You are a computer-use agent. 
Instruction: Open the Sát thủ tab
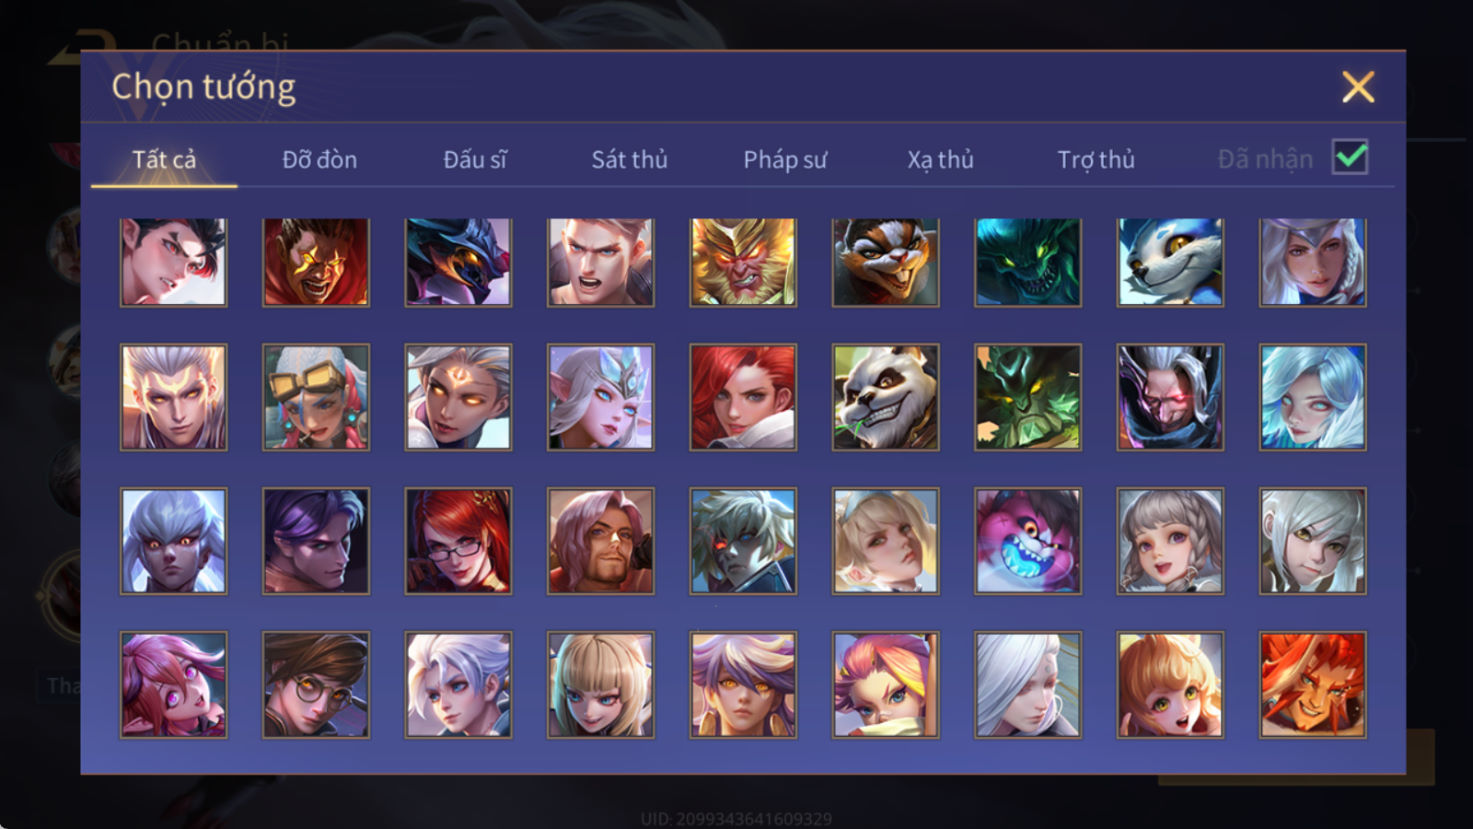(x=629, y=159)
